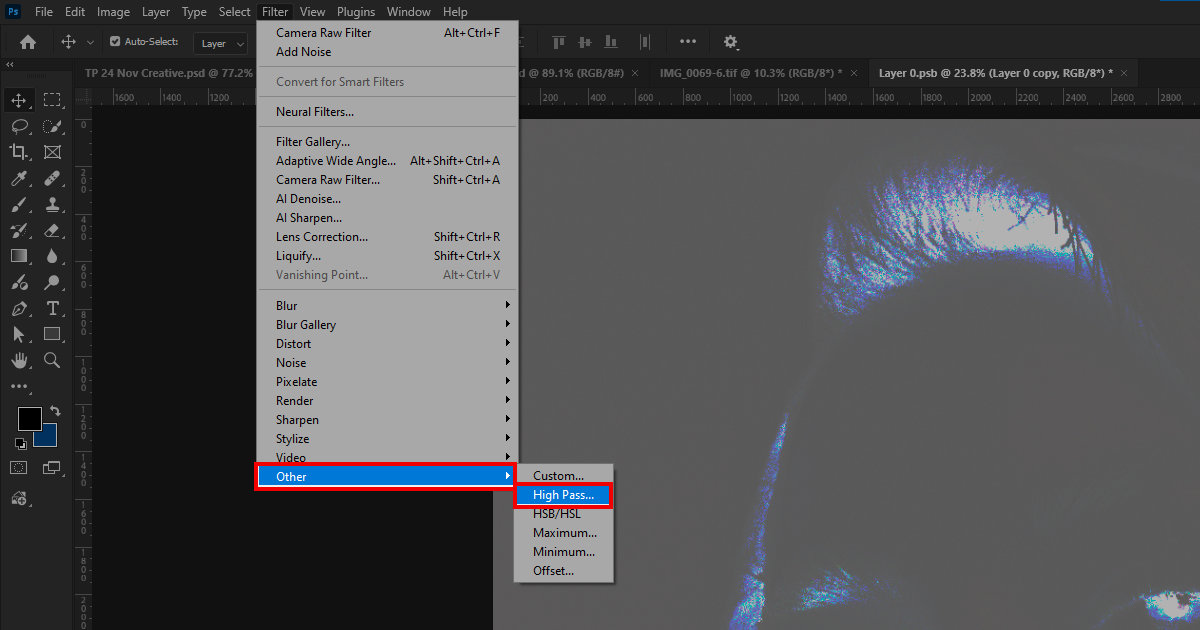This screenshot has height=630, width=1200.
Task: Select the Clone Stamp tool
Action: [x=52, y=204]
